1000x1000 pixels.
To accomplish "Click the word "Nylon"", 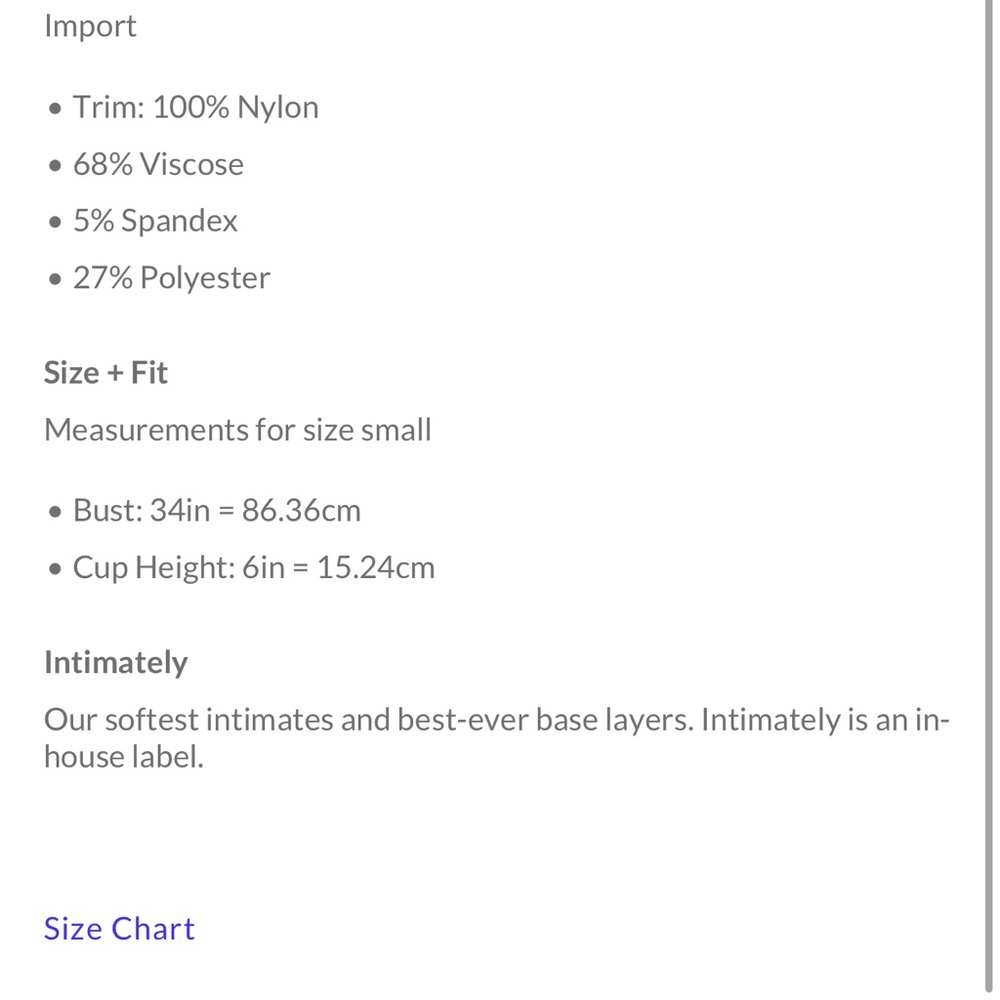I will (x=277, y=108).
